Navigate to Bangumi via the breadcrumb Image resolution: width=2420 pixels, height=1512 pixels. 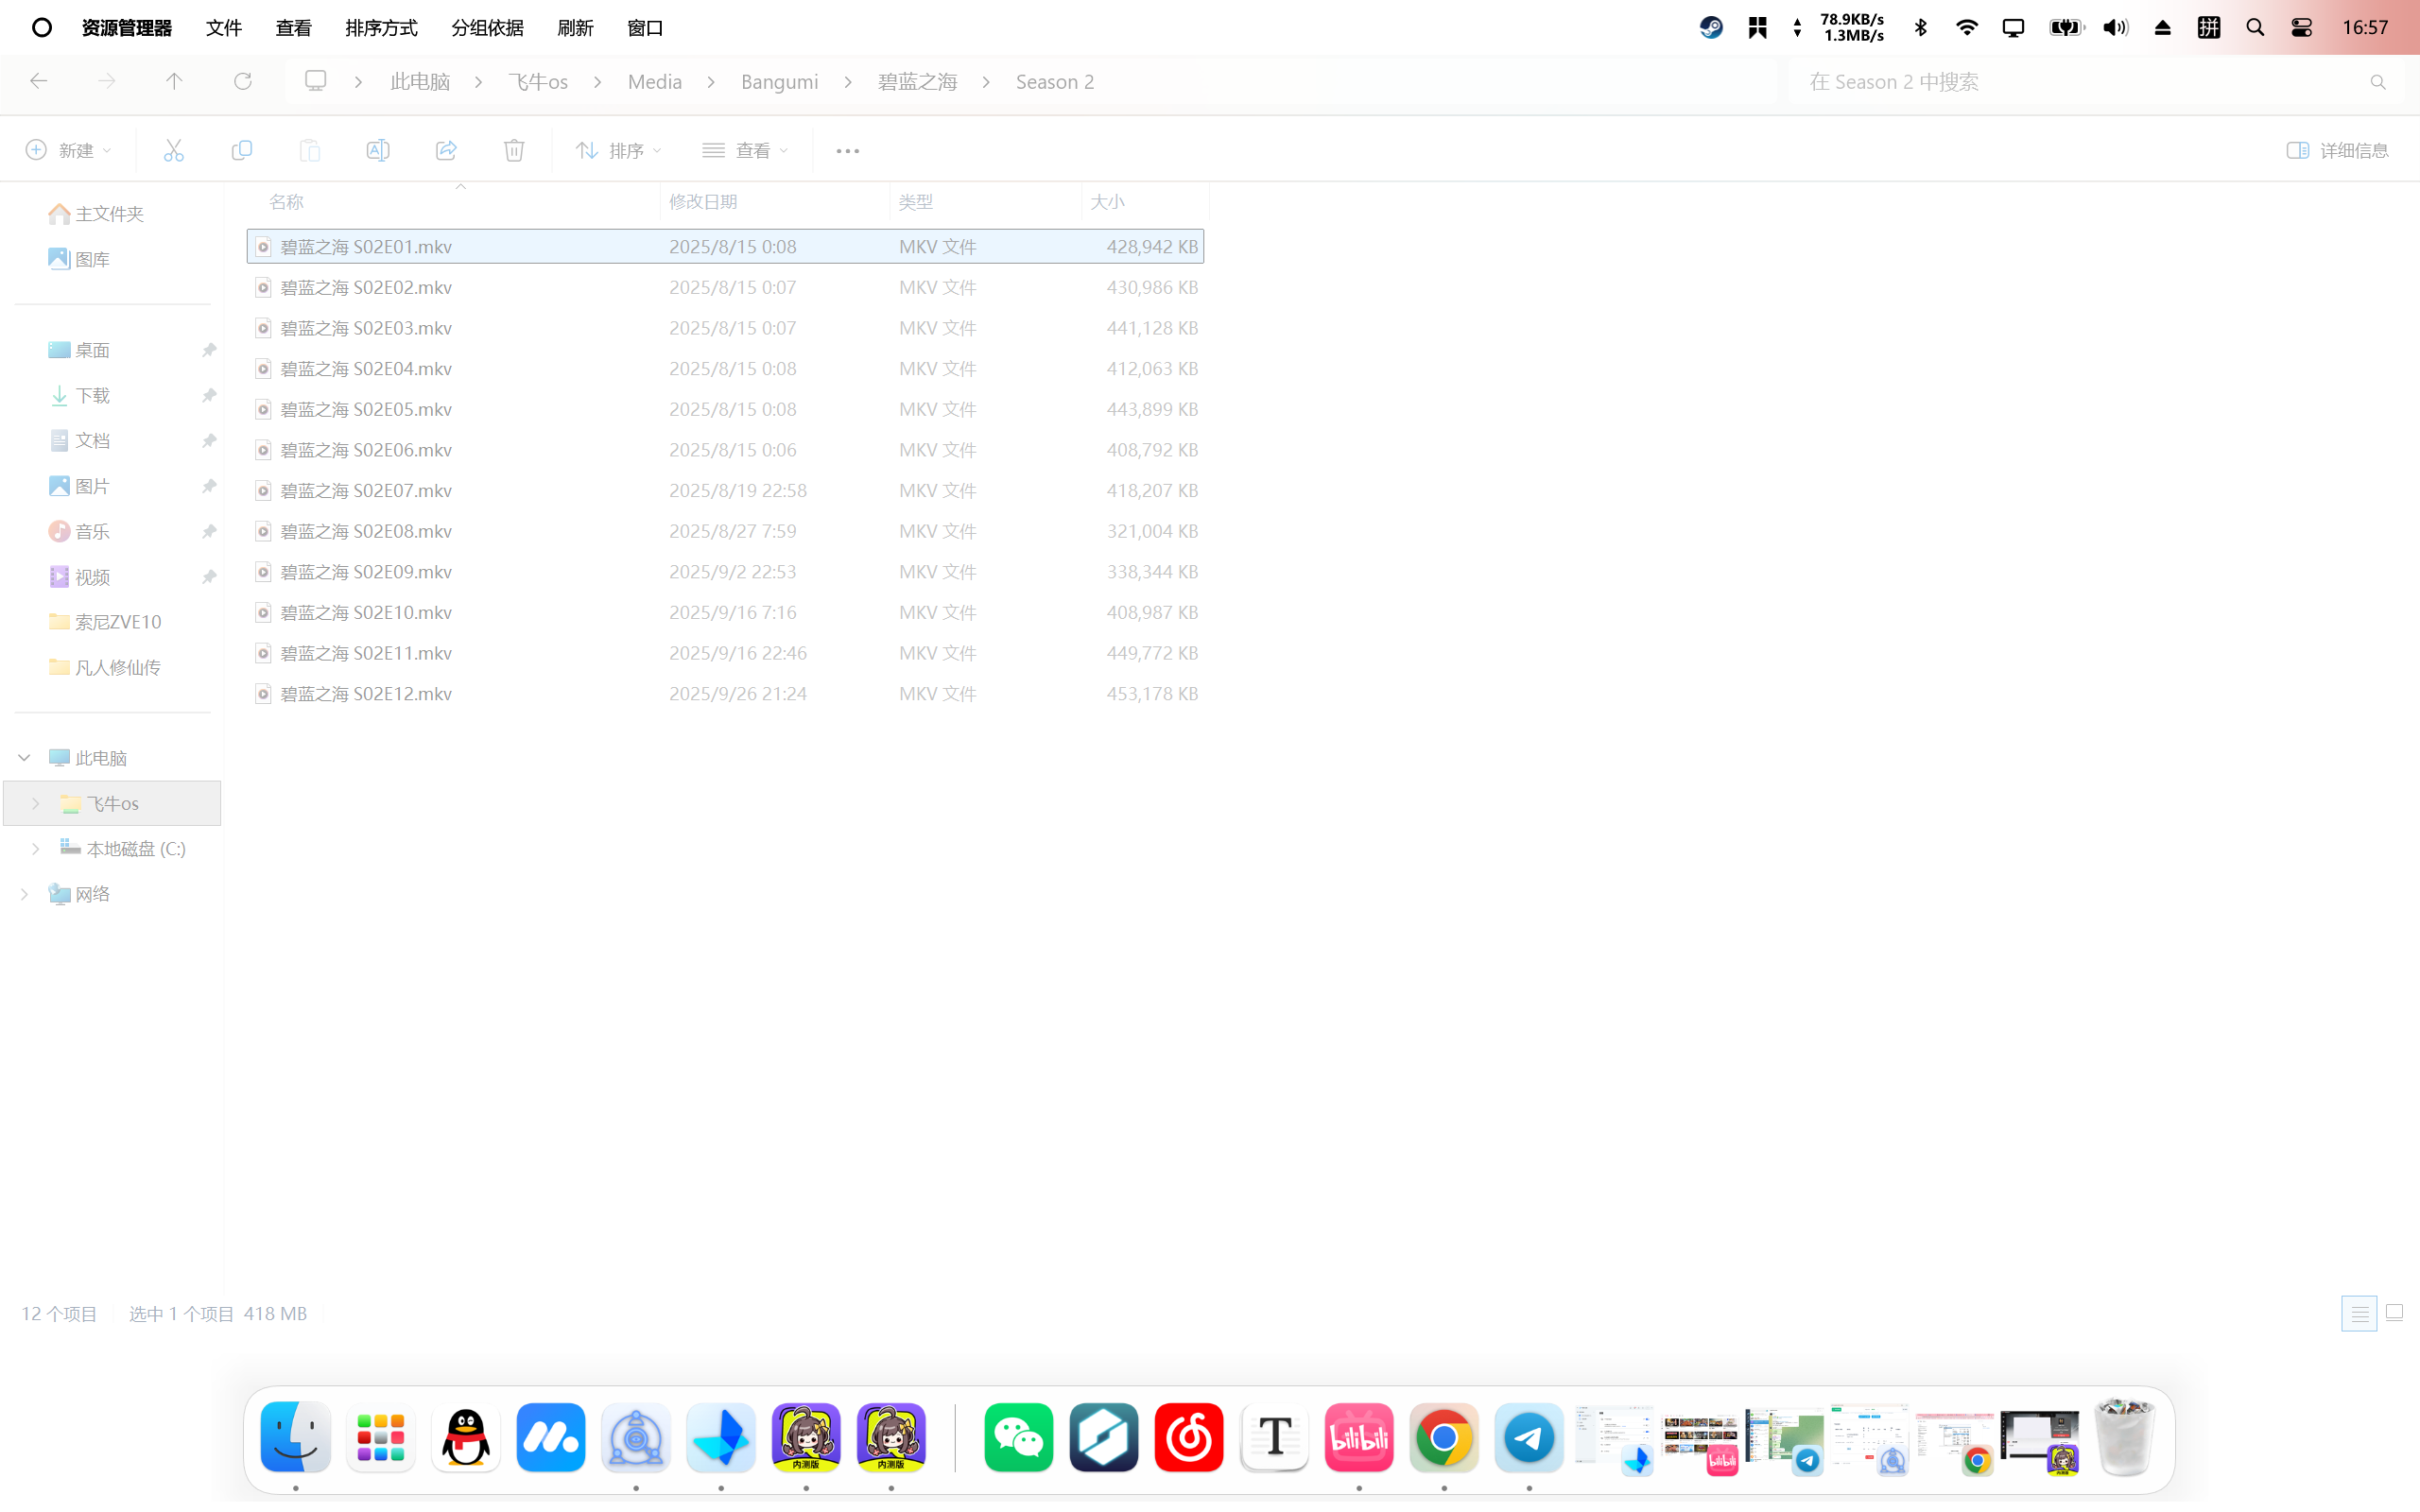click(779, 81)
